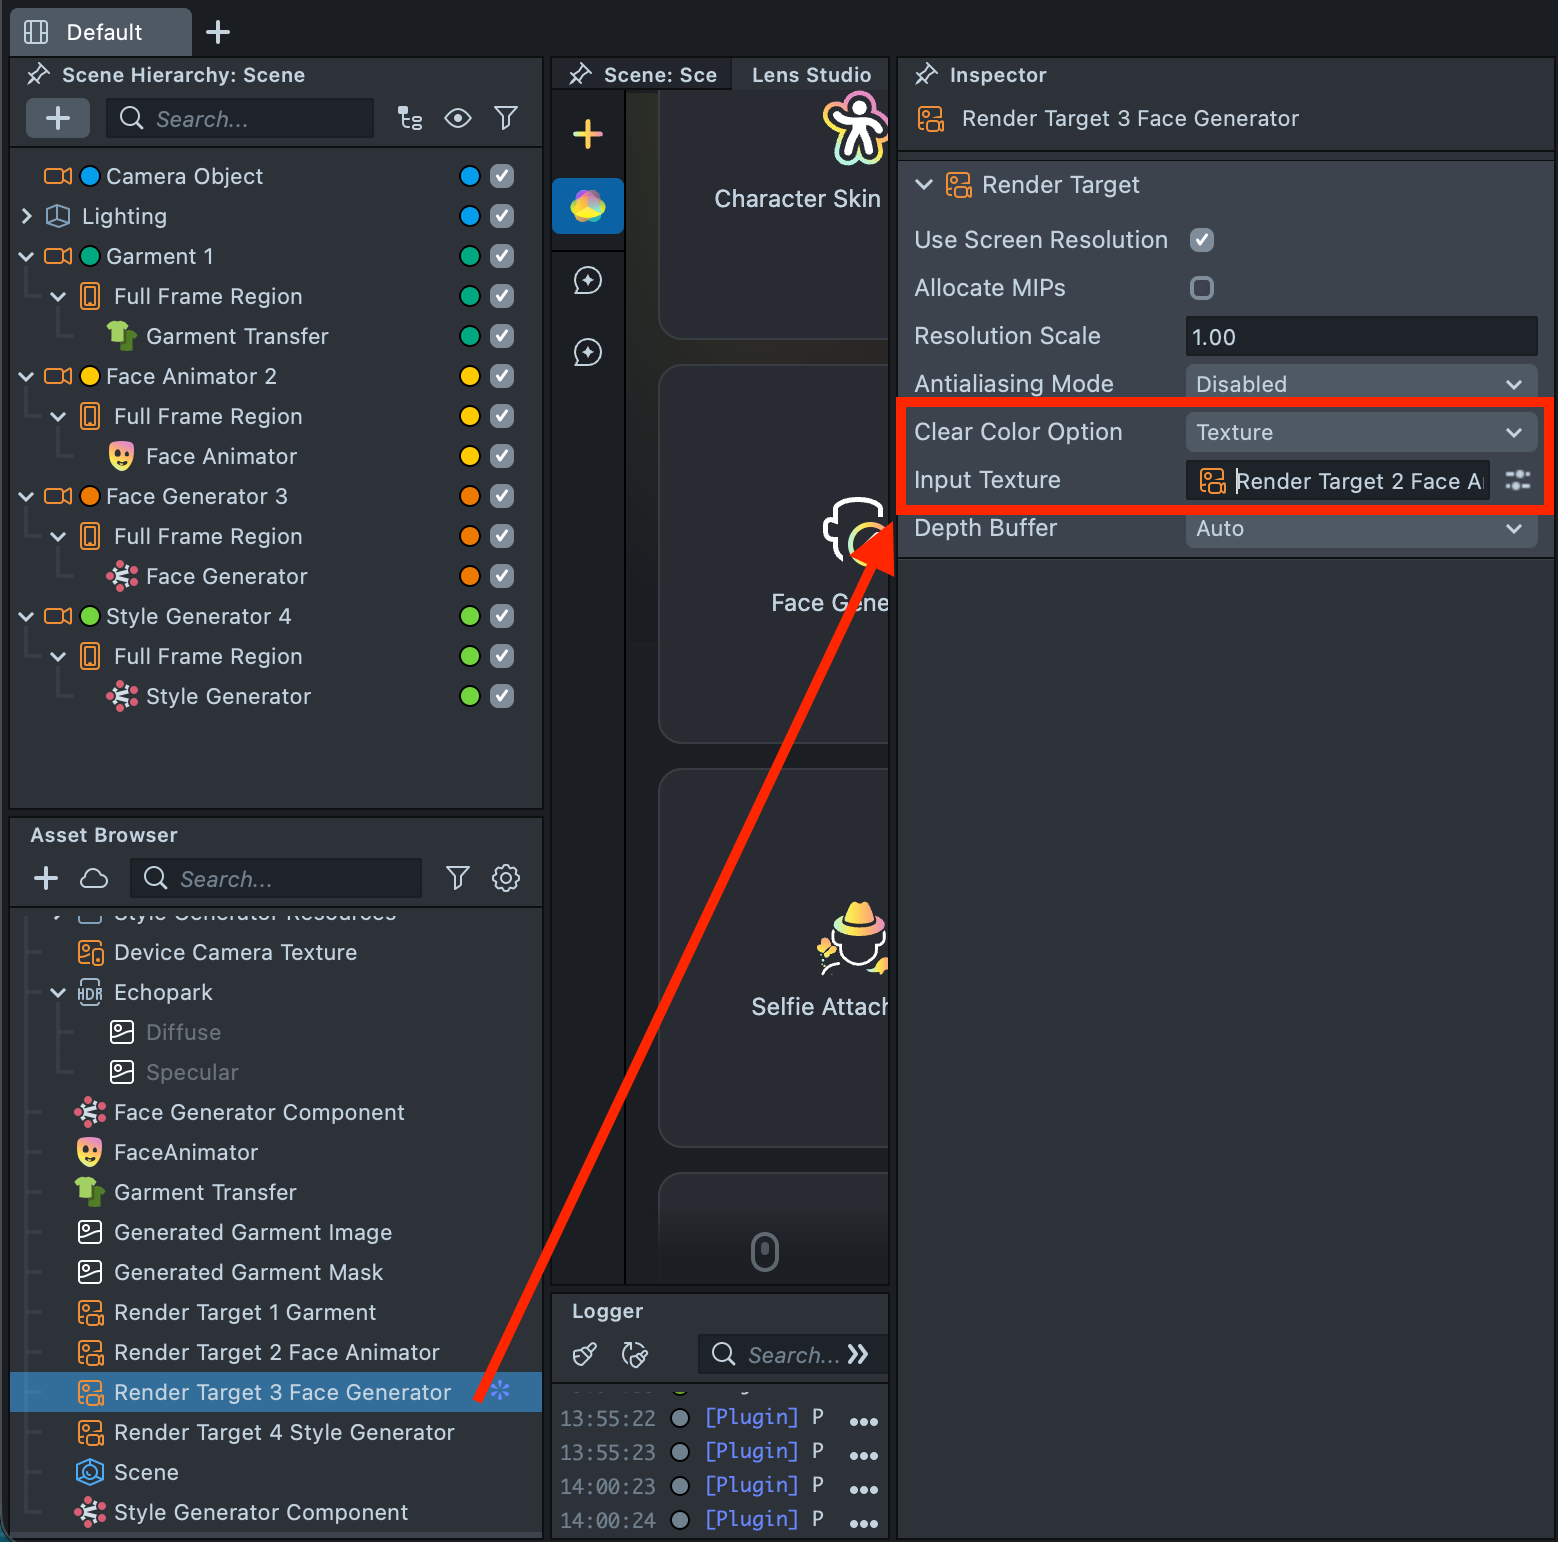Image resolution: width=1558 pixels, height=1542 pixels.
Task: Open the Depth Buffer dropdown
Action: [1361, 528]
